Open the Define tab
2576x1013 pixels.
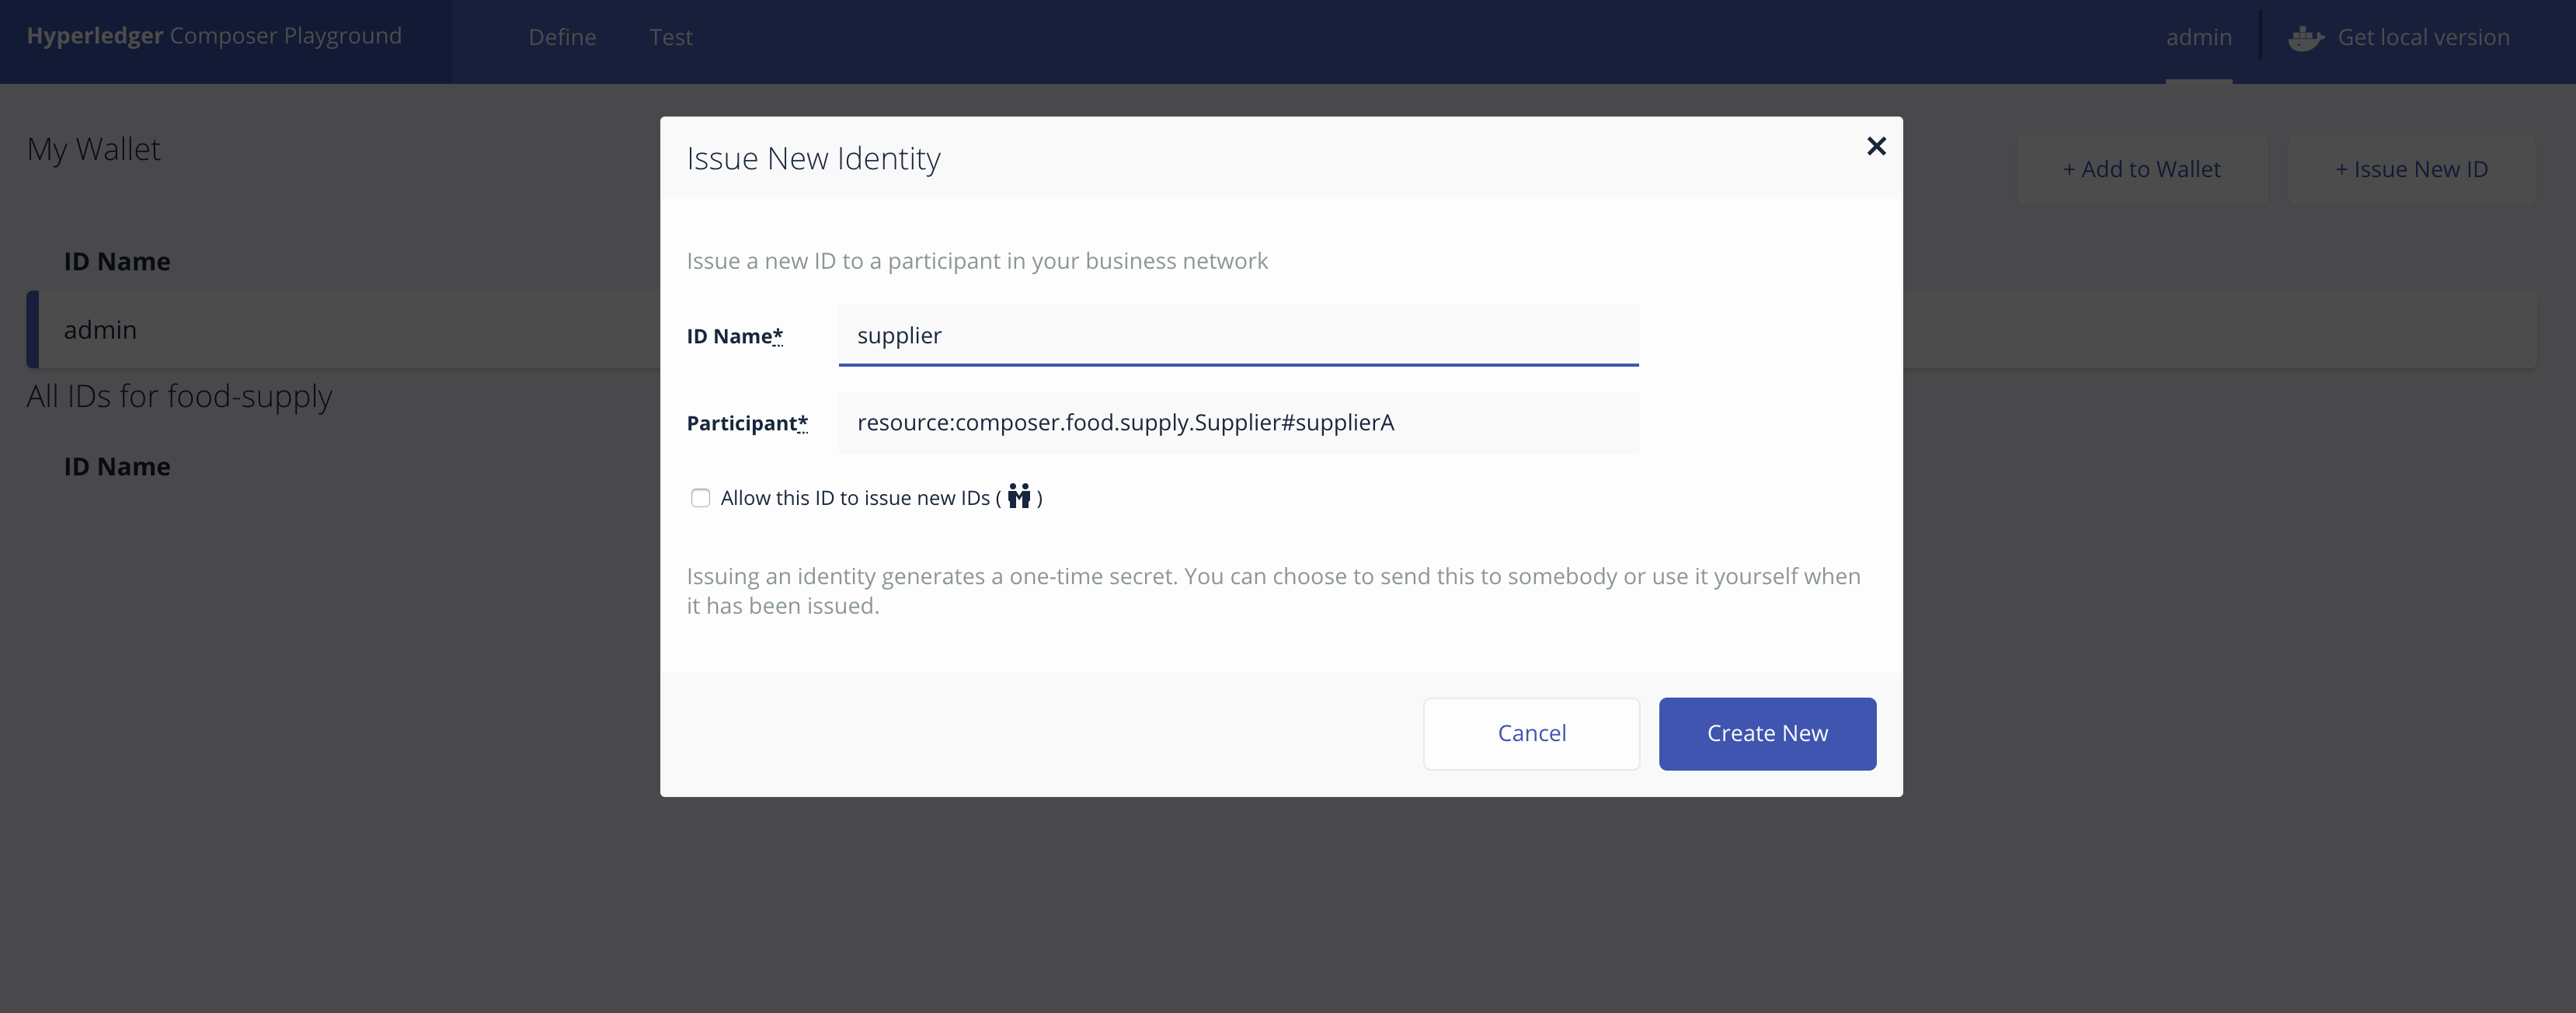point(562,38)
